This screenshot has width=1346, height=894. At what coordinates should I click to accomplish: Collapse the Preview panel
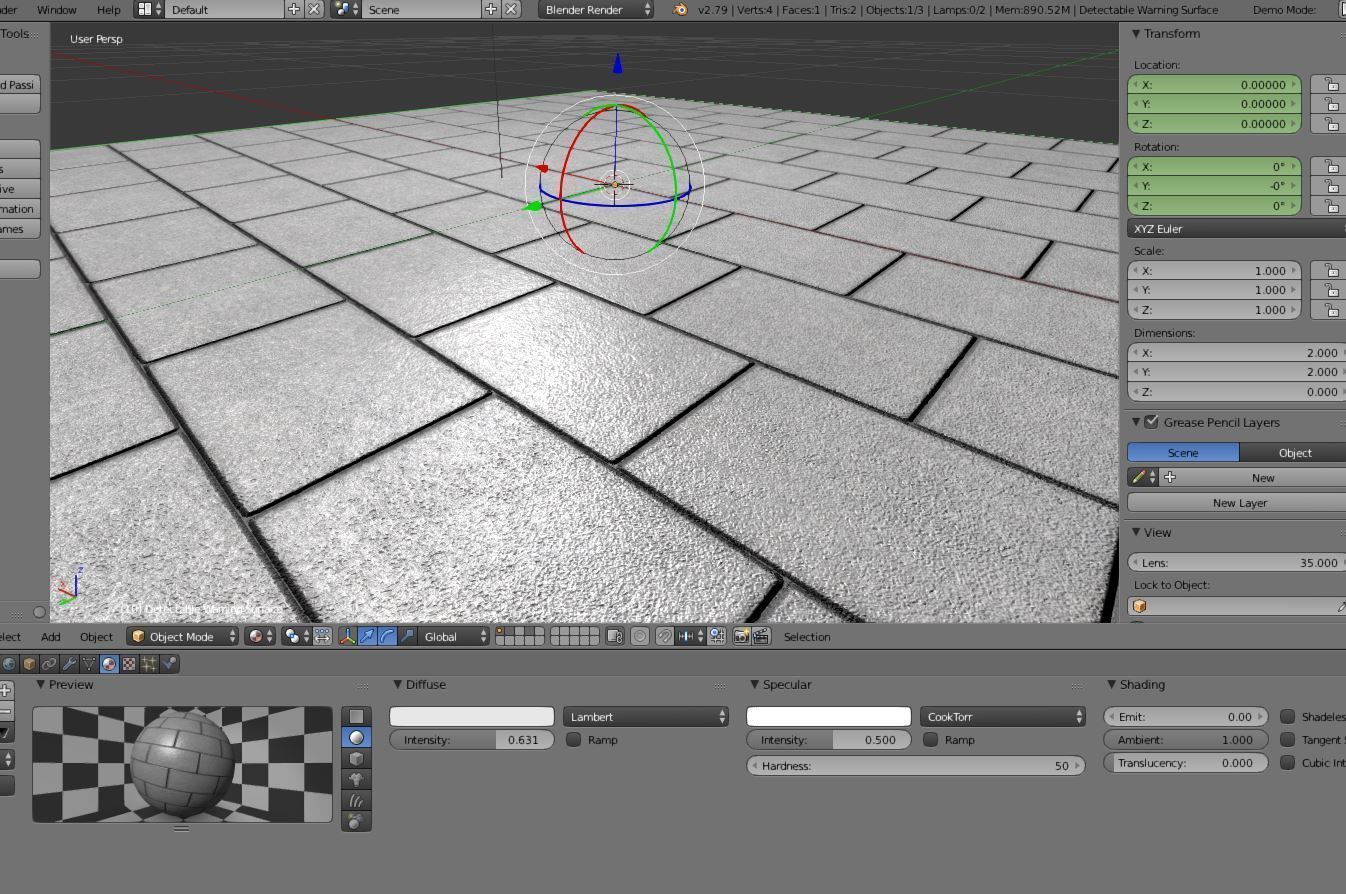pyautogui.click(x=40, y=685)
